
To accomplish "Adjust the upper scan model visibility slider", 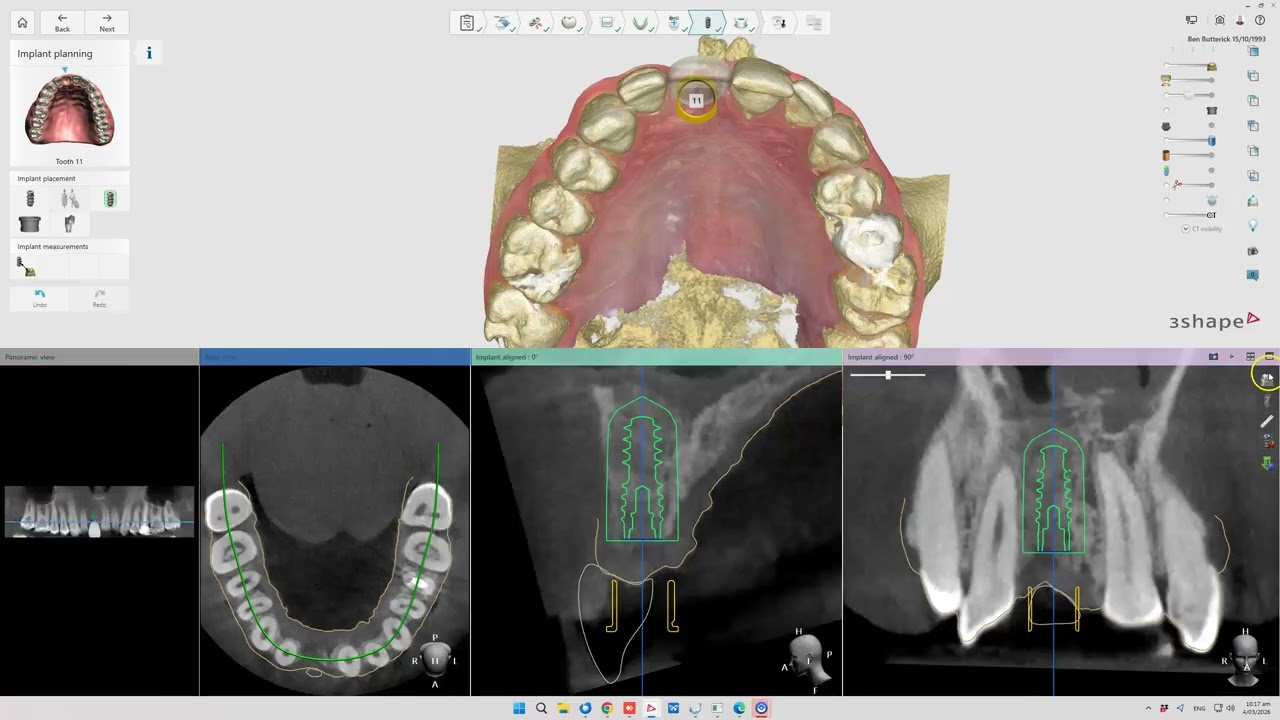I will (1189, 66).
